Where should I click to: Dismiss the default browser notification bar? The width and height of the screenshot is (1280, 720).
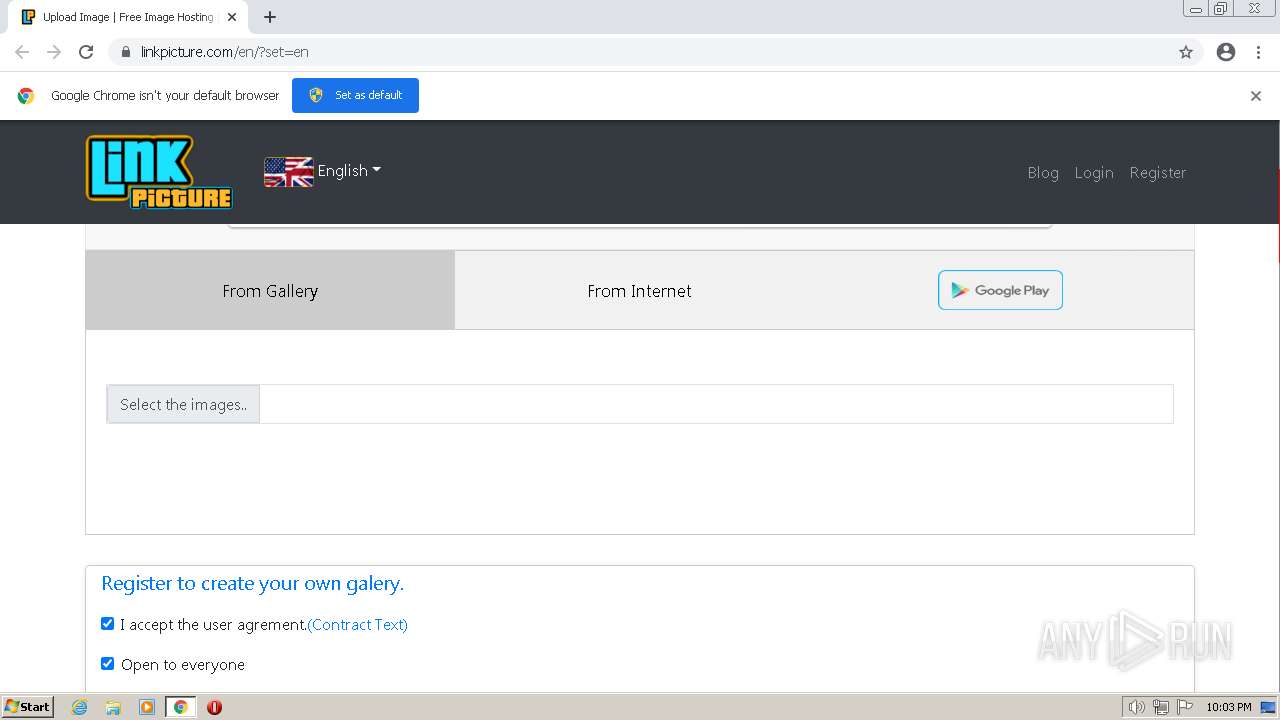1255,96
